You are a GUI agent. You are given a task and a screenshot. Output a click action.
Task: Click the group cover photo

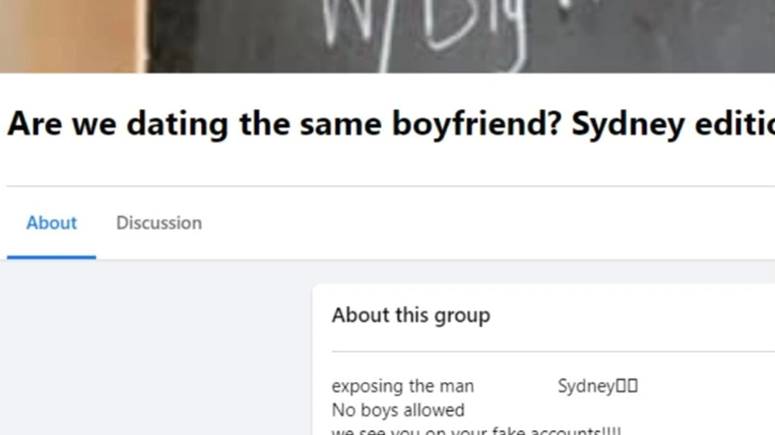(x=388, y=36)
